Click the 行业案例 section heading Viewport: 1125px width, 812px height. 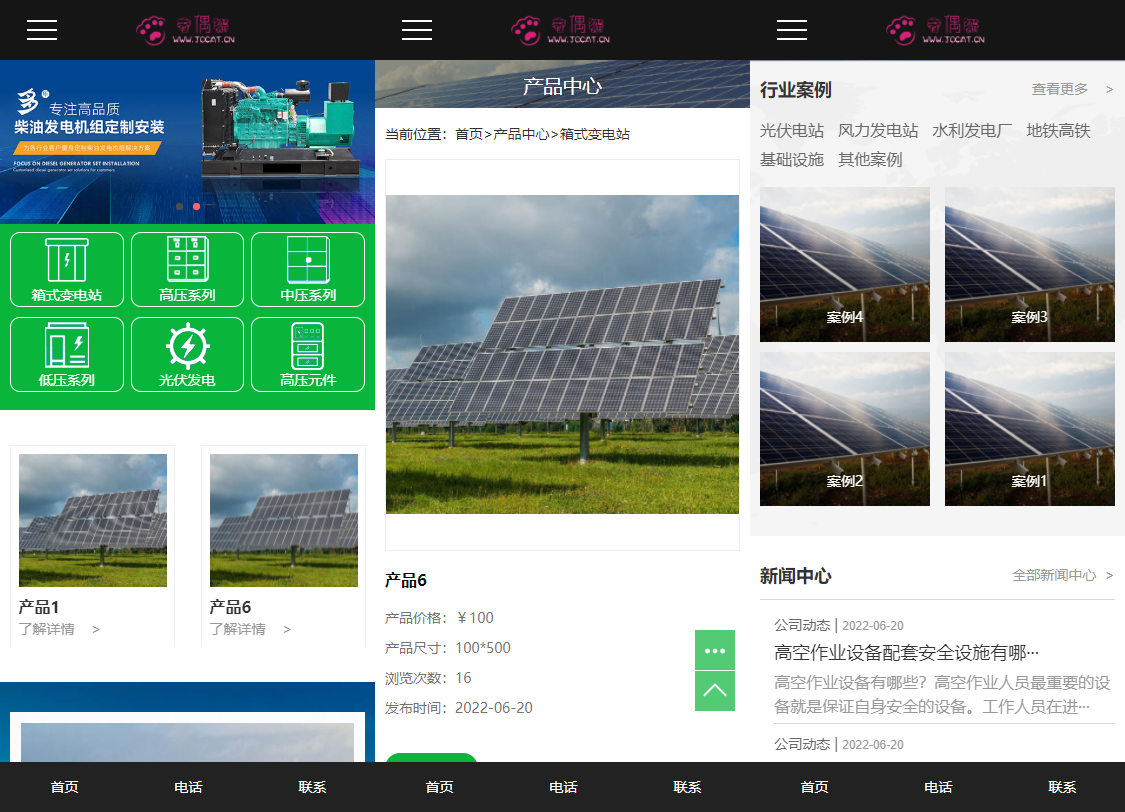[796, 90]
